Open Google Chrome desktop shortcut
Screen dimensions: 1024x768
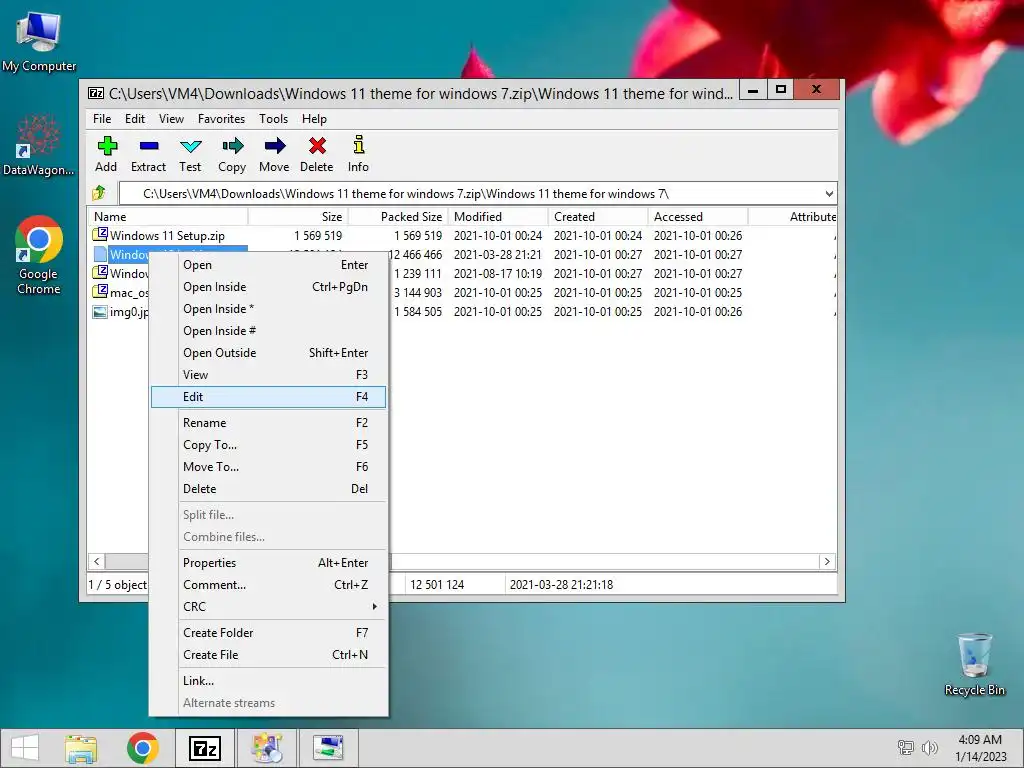coord(39,255)
